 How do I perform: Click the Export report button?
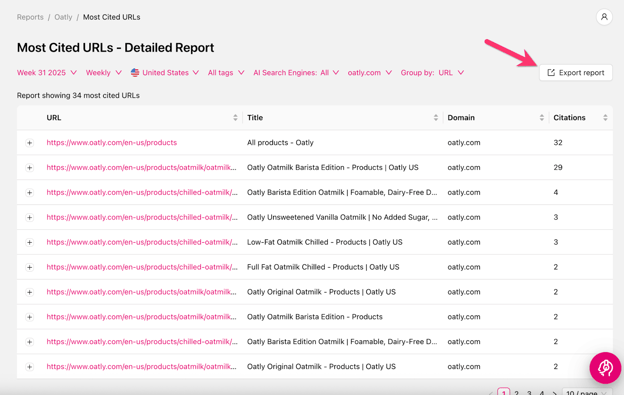[x=575, y=73]
